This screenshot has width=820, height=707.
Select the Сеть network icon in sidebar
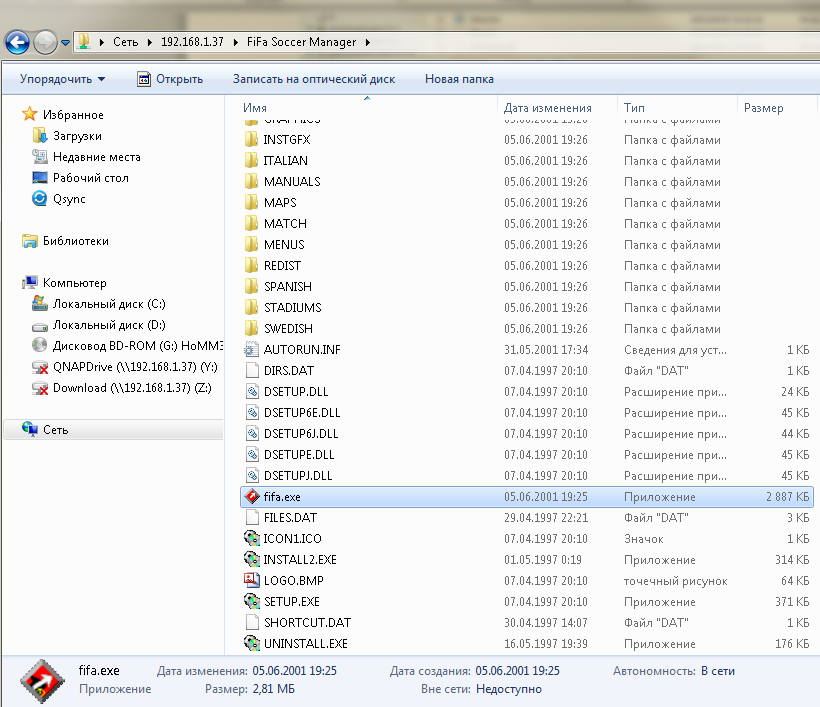pos(30,429)
